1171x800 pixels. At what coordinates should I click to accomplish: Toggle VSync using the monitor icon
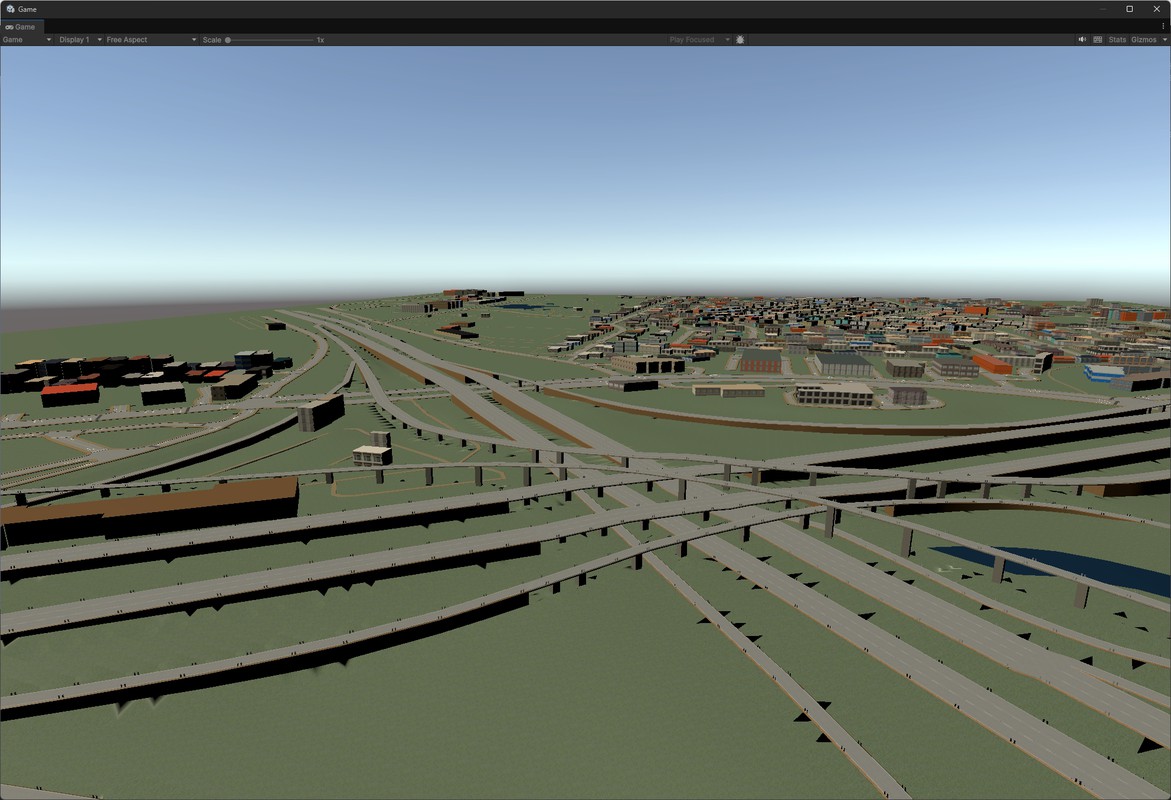click(1096, 39)
